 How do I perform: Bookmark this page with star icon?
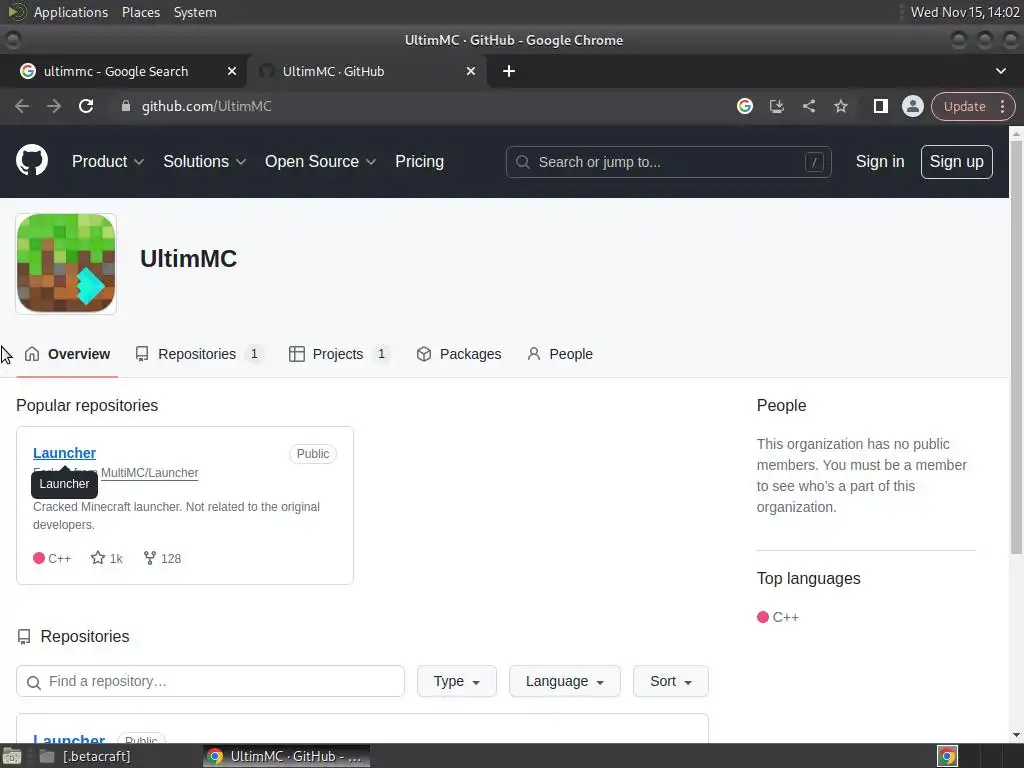click(840, 106)
